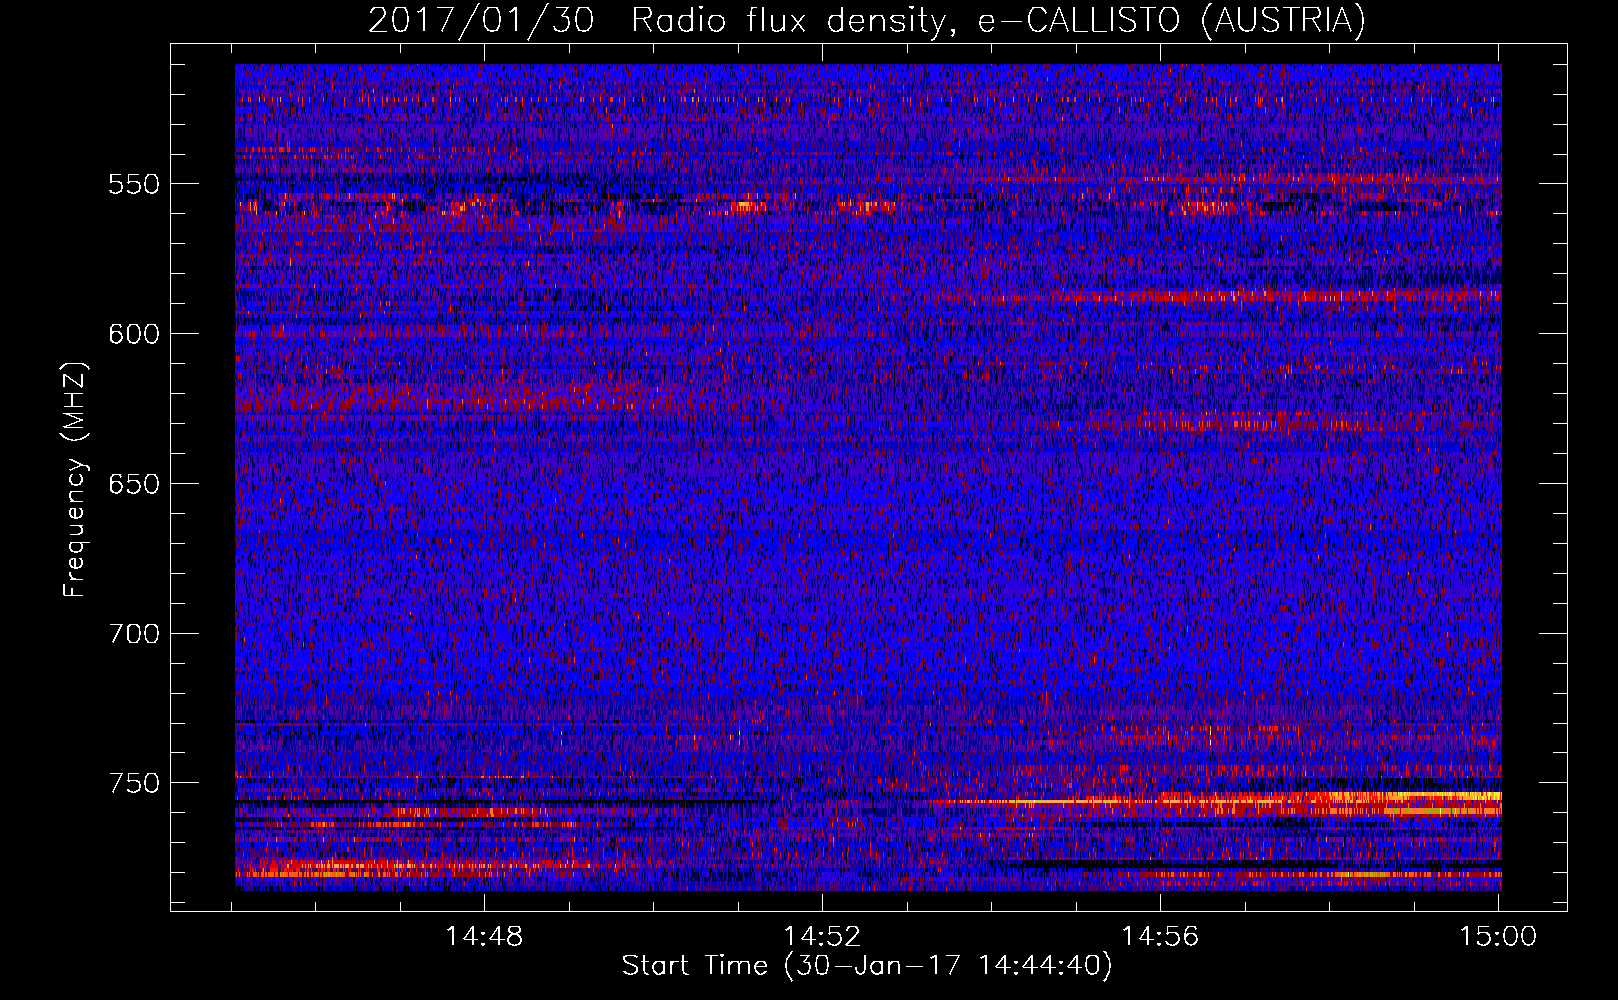Click the 750 frequency tick label
Screen dimensions: 1618x1000
(134, 783)
